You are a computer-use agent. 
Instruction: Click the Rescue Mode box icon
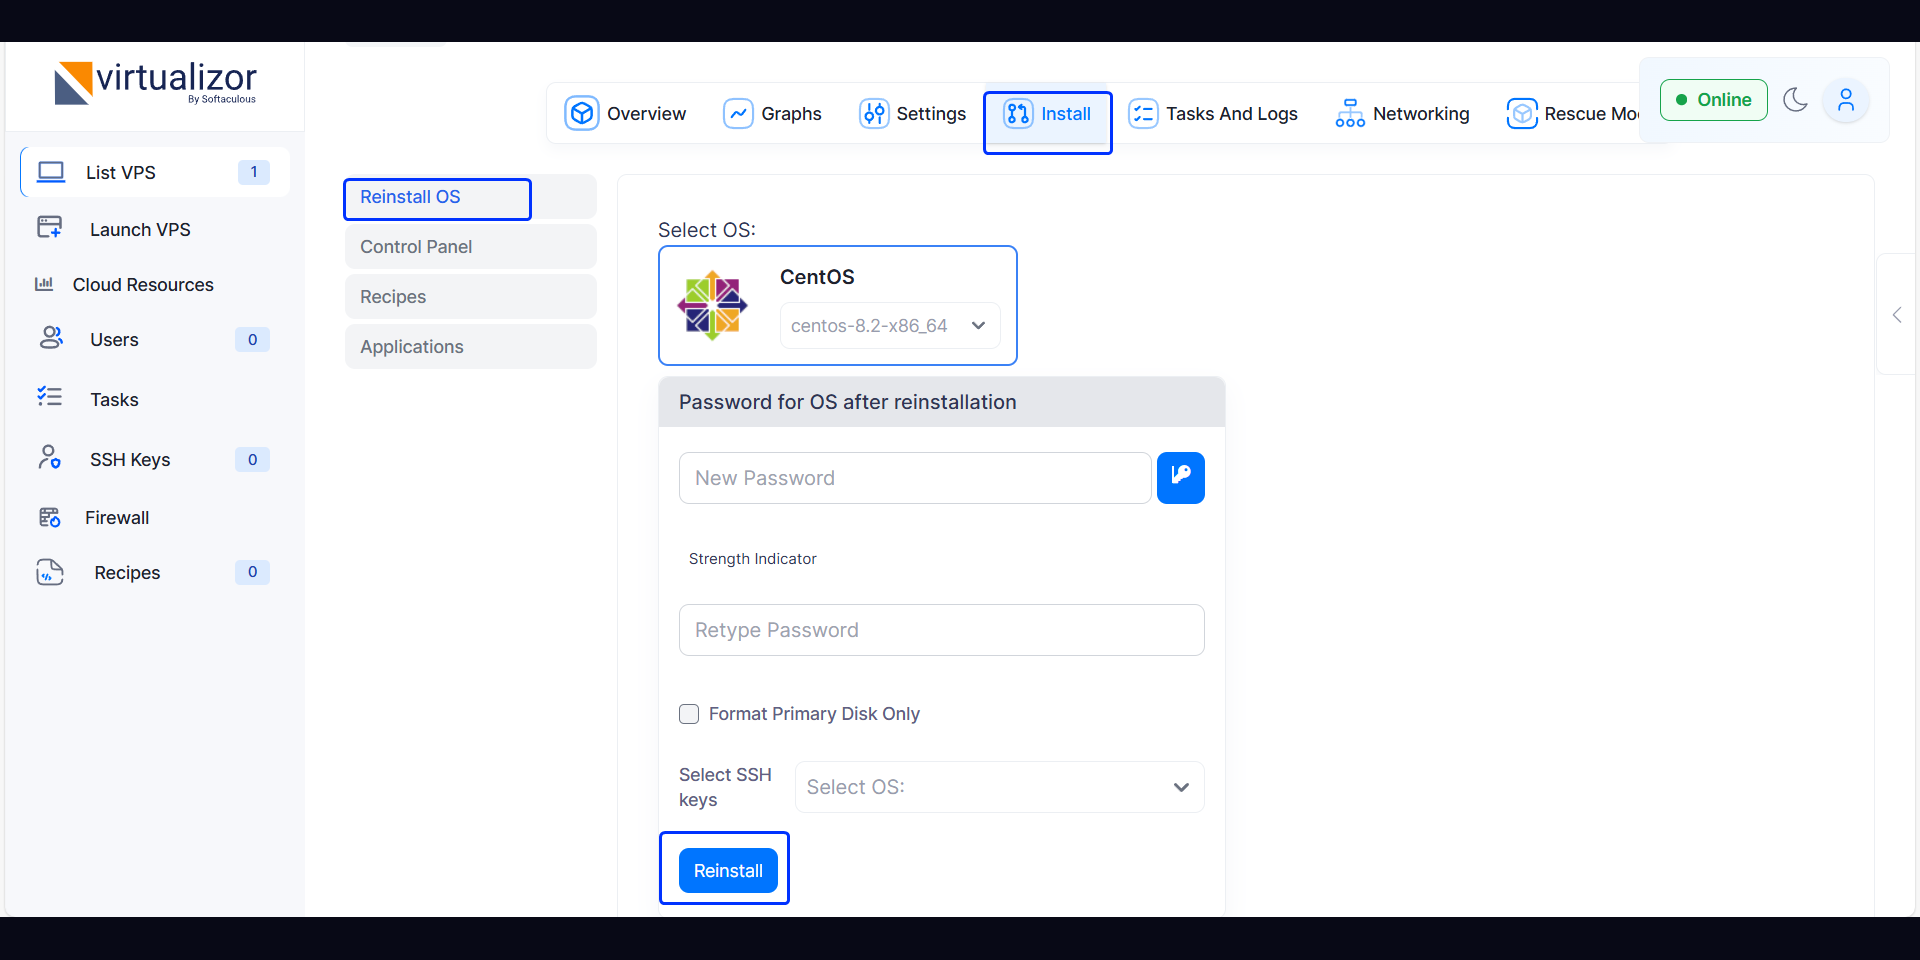point(1522,113)
